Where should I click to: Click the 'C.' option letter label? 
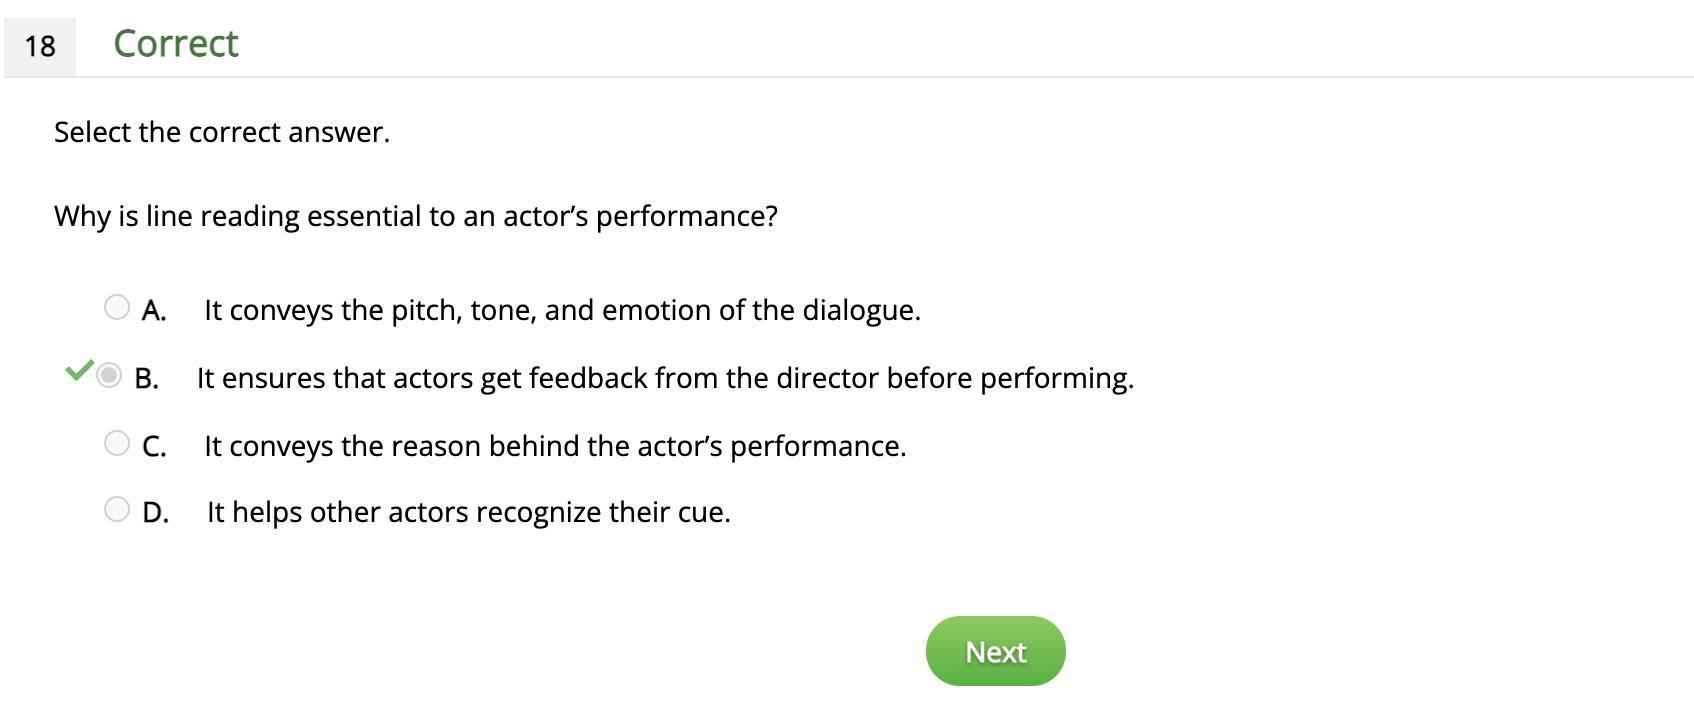[154, 447]
